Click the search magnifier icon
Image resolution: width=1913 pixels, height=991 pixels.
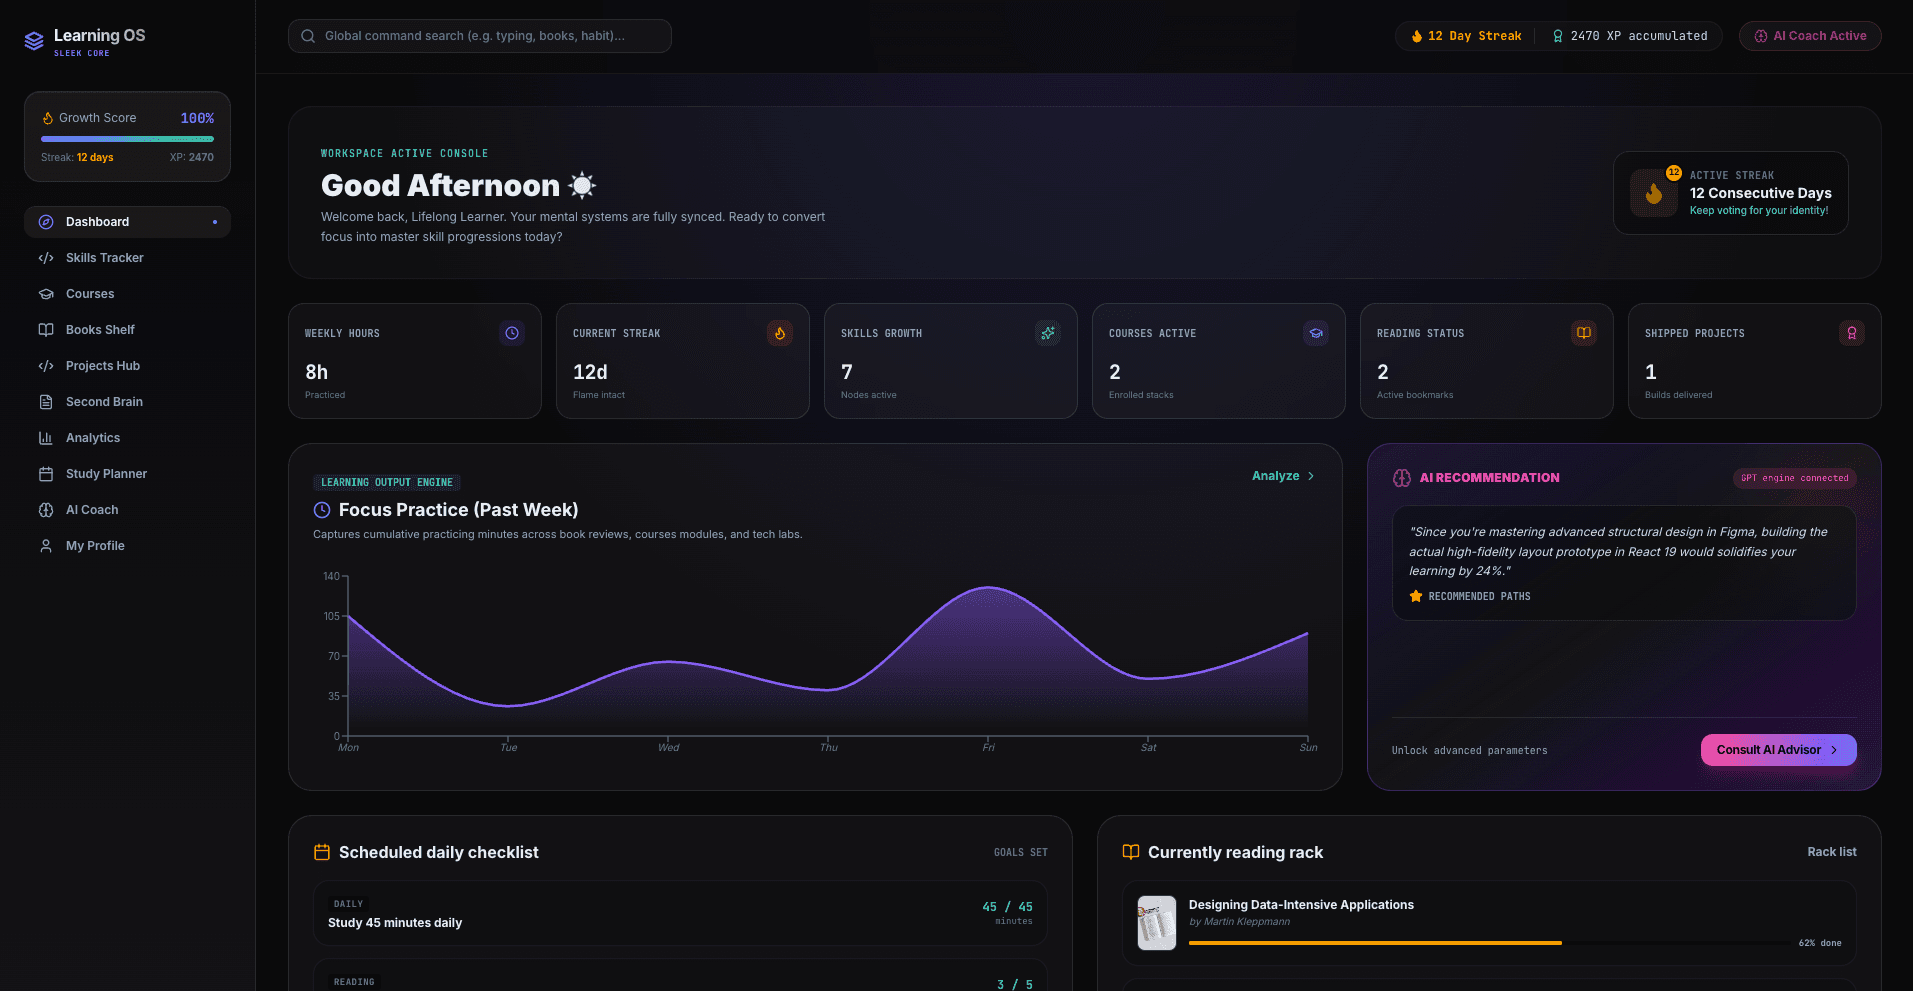[x=308, y=36]
